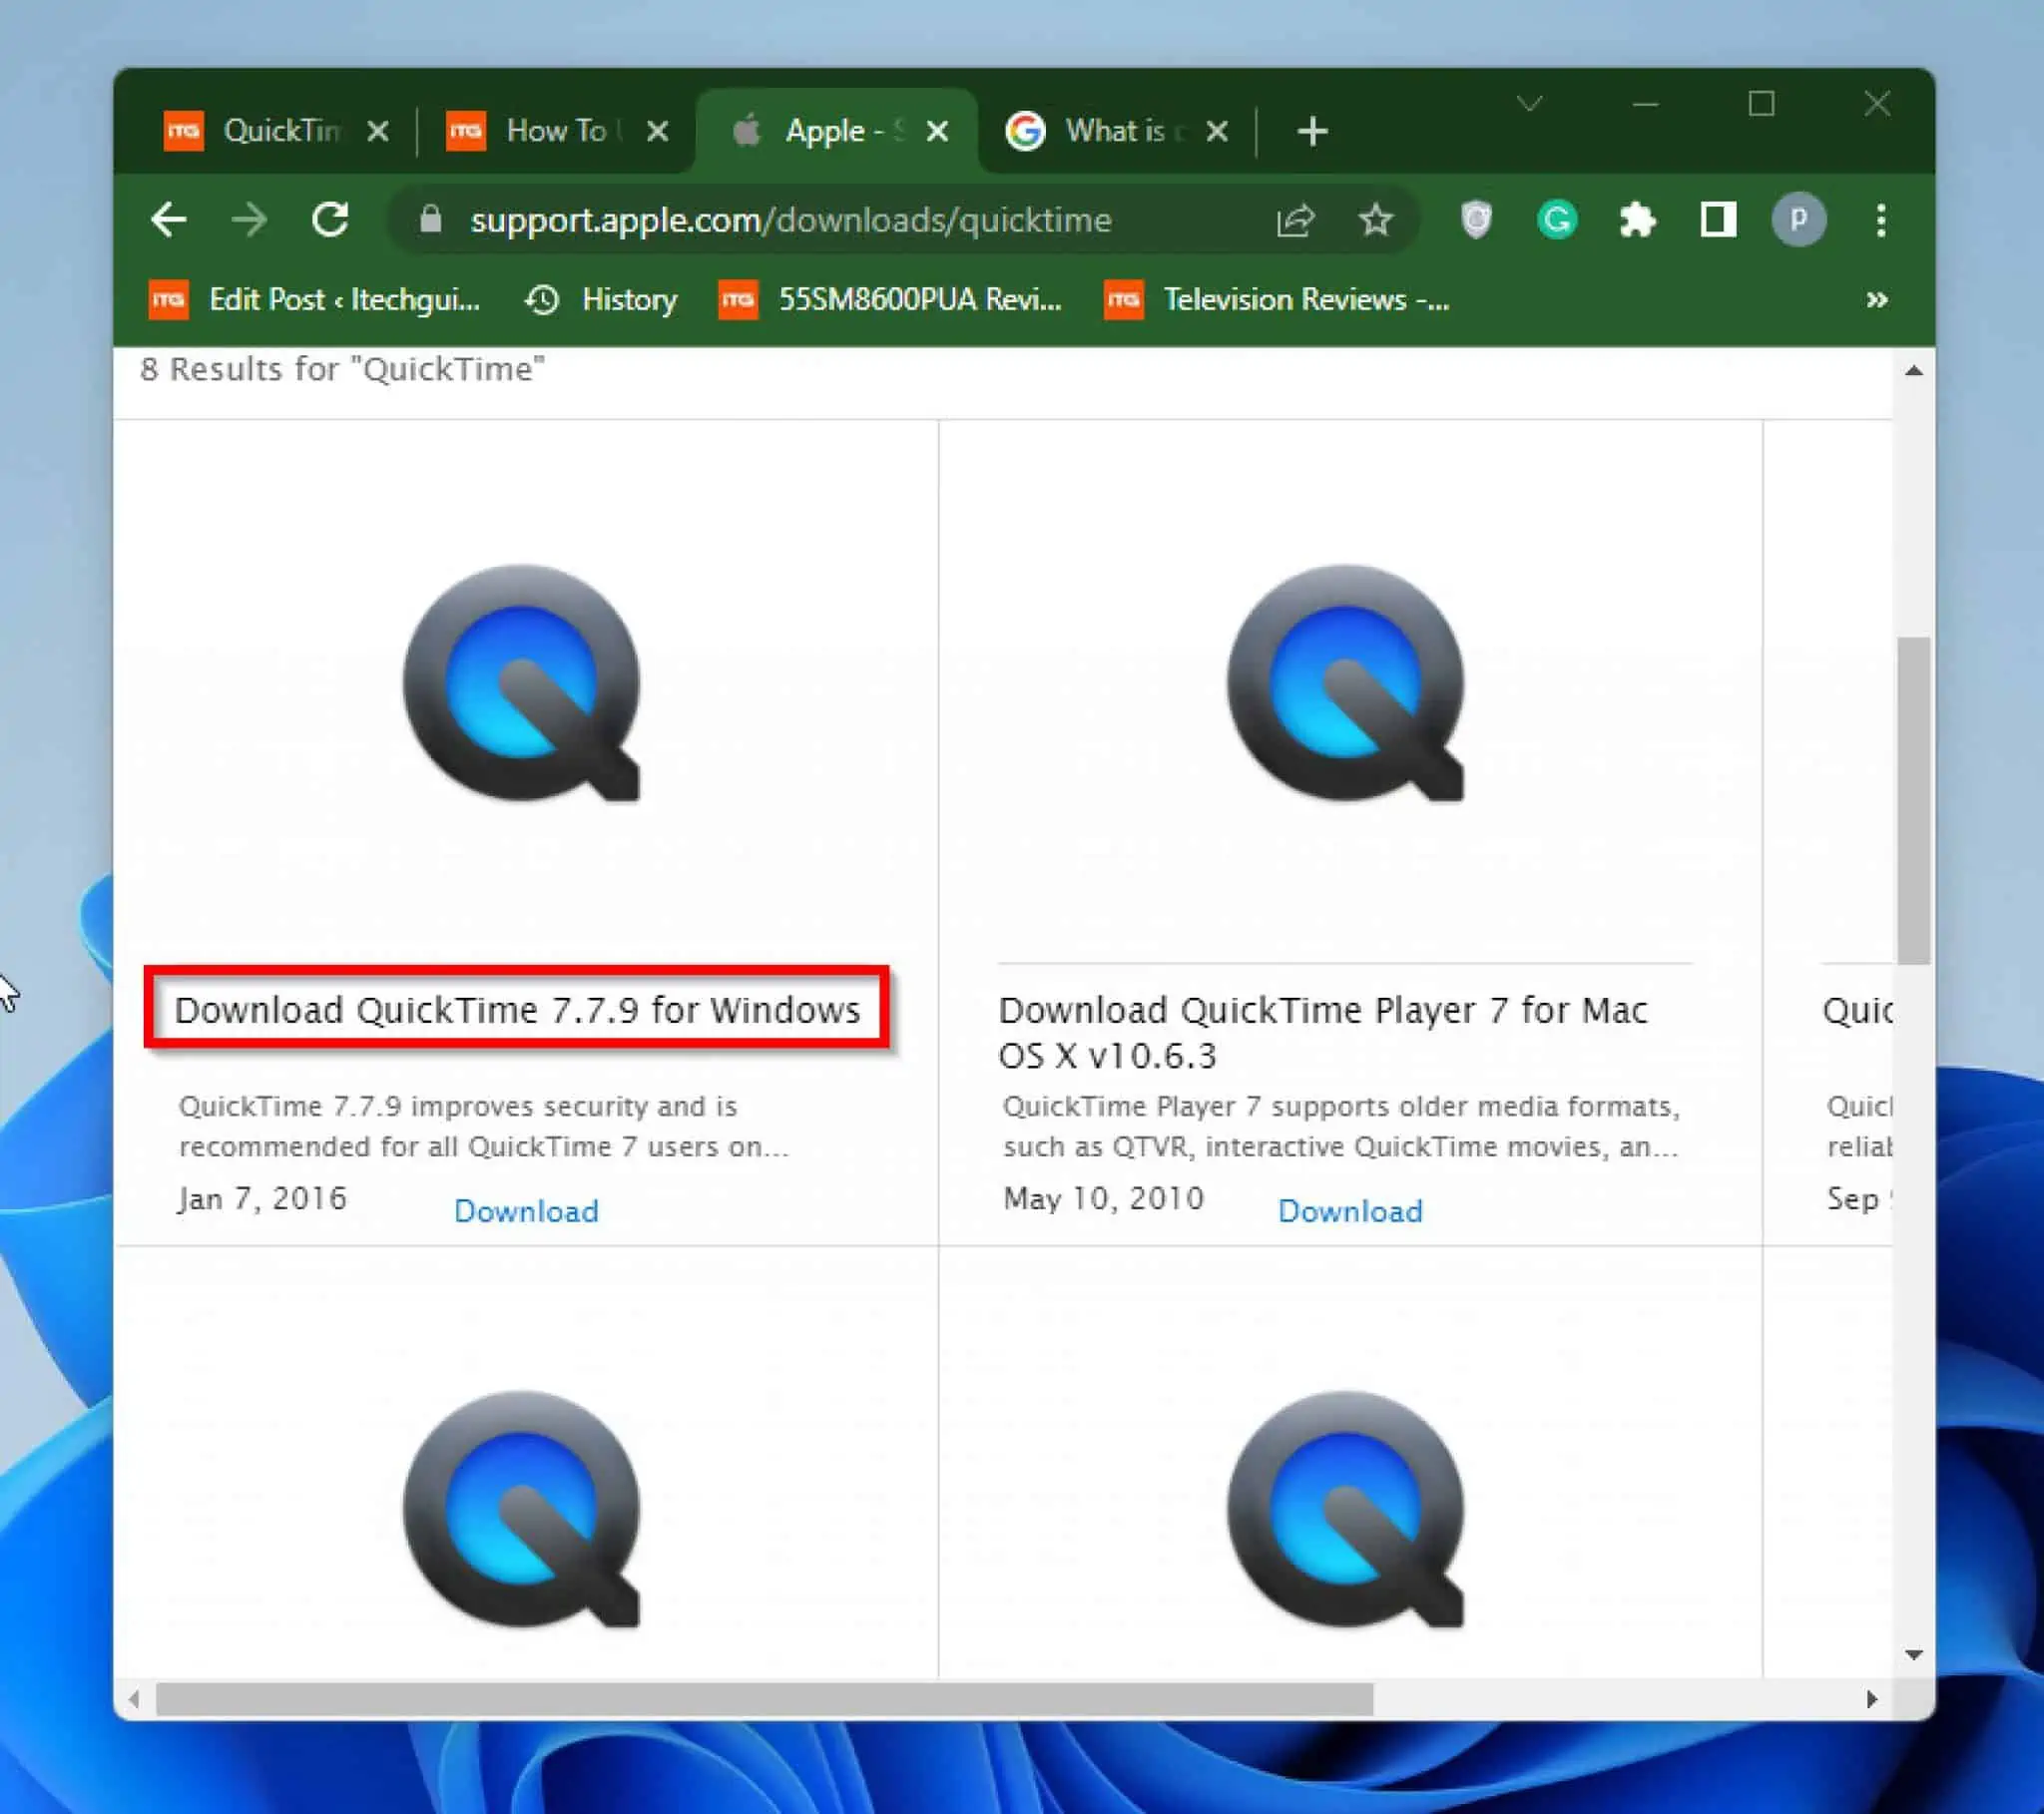Open the History bookmark
2044x1814 pixels.
pyautogui.click(x=601, y=299)
